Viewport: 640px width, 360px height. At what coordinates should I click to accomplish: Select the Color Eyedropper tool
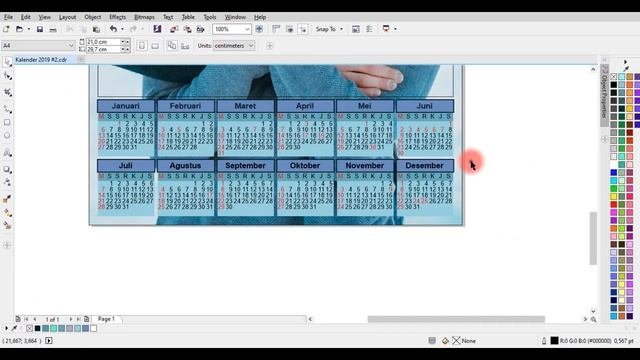point(7,199)
